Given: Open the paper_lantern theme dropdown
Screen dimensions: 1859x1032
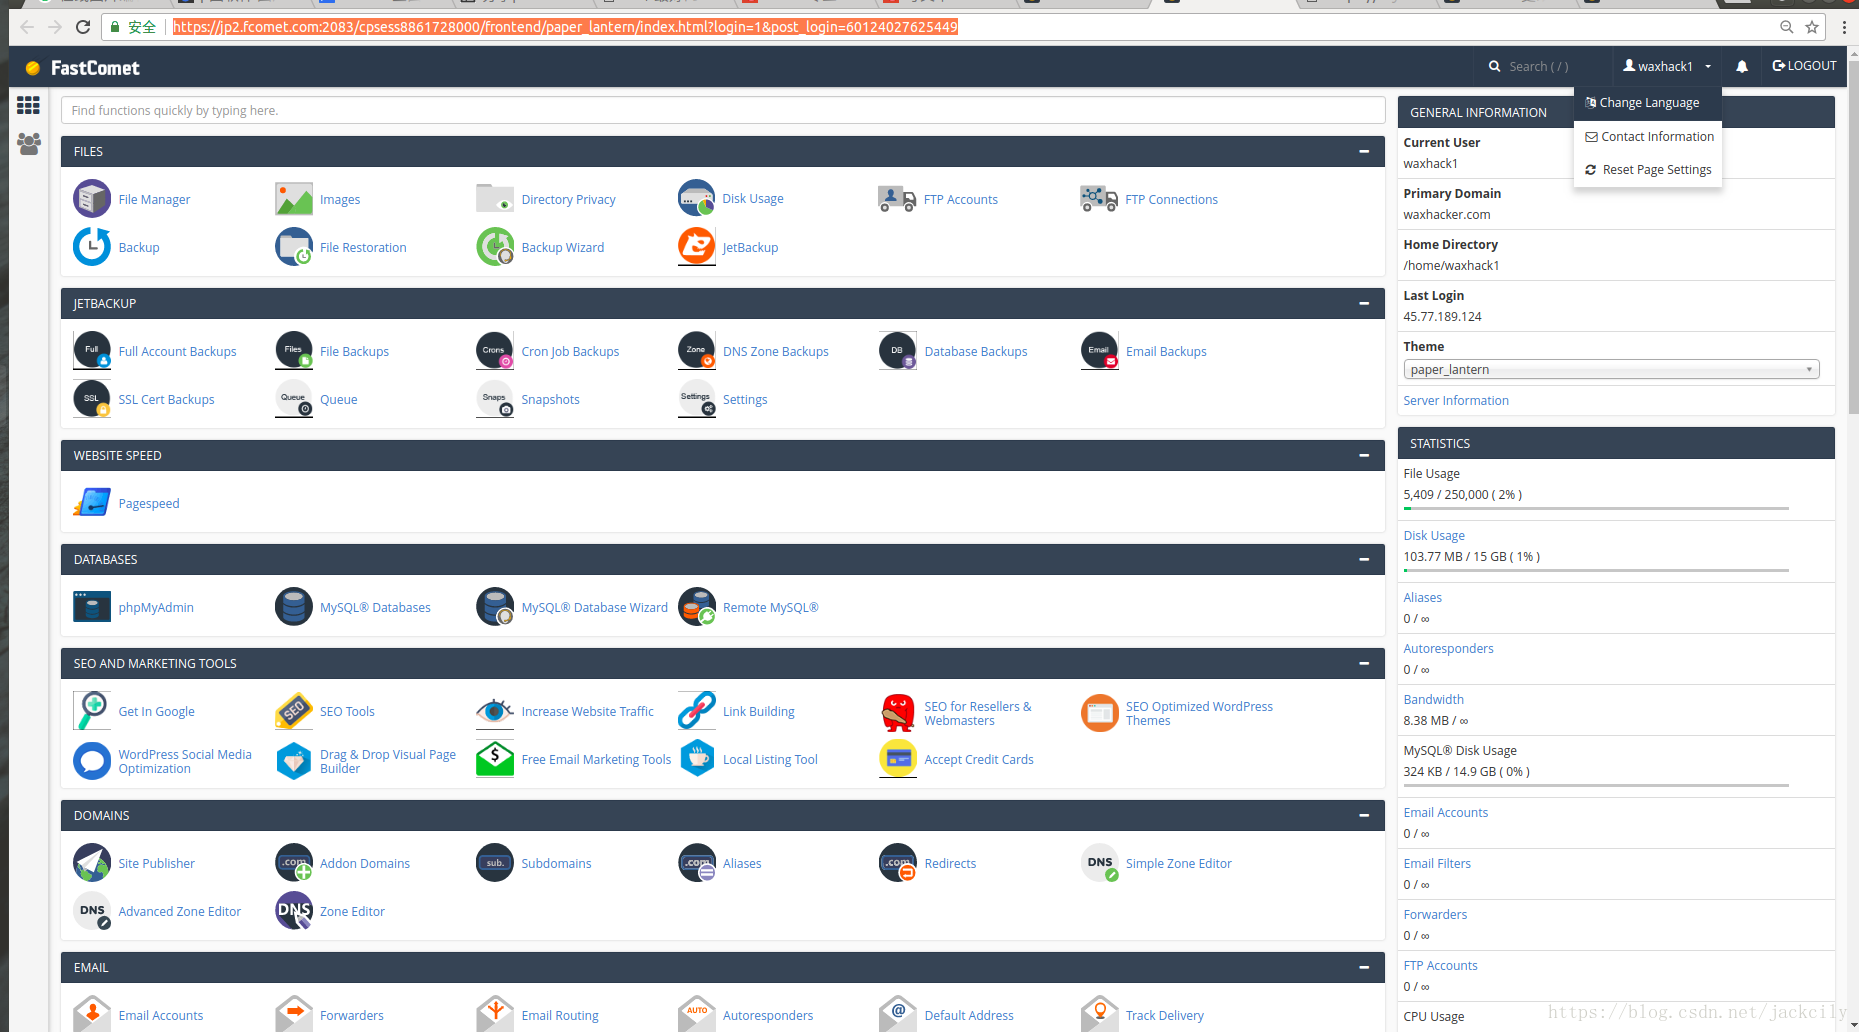Looking at the screenshot, I should tap(1611, 369).
